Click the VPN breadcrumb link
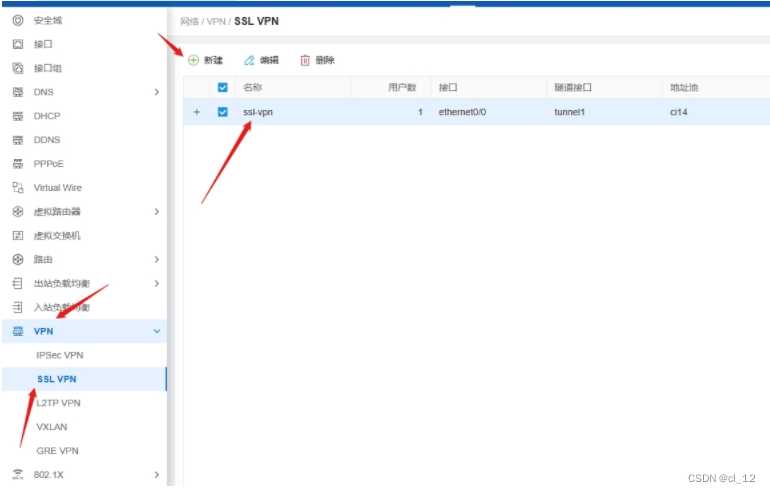 216,22
